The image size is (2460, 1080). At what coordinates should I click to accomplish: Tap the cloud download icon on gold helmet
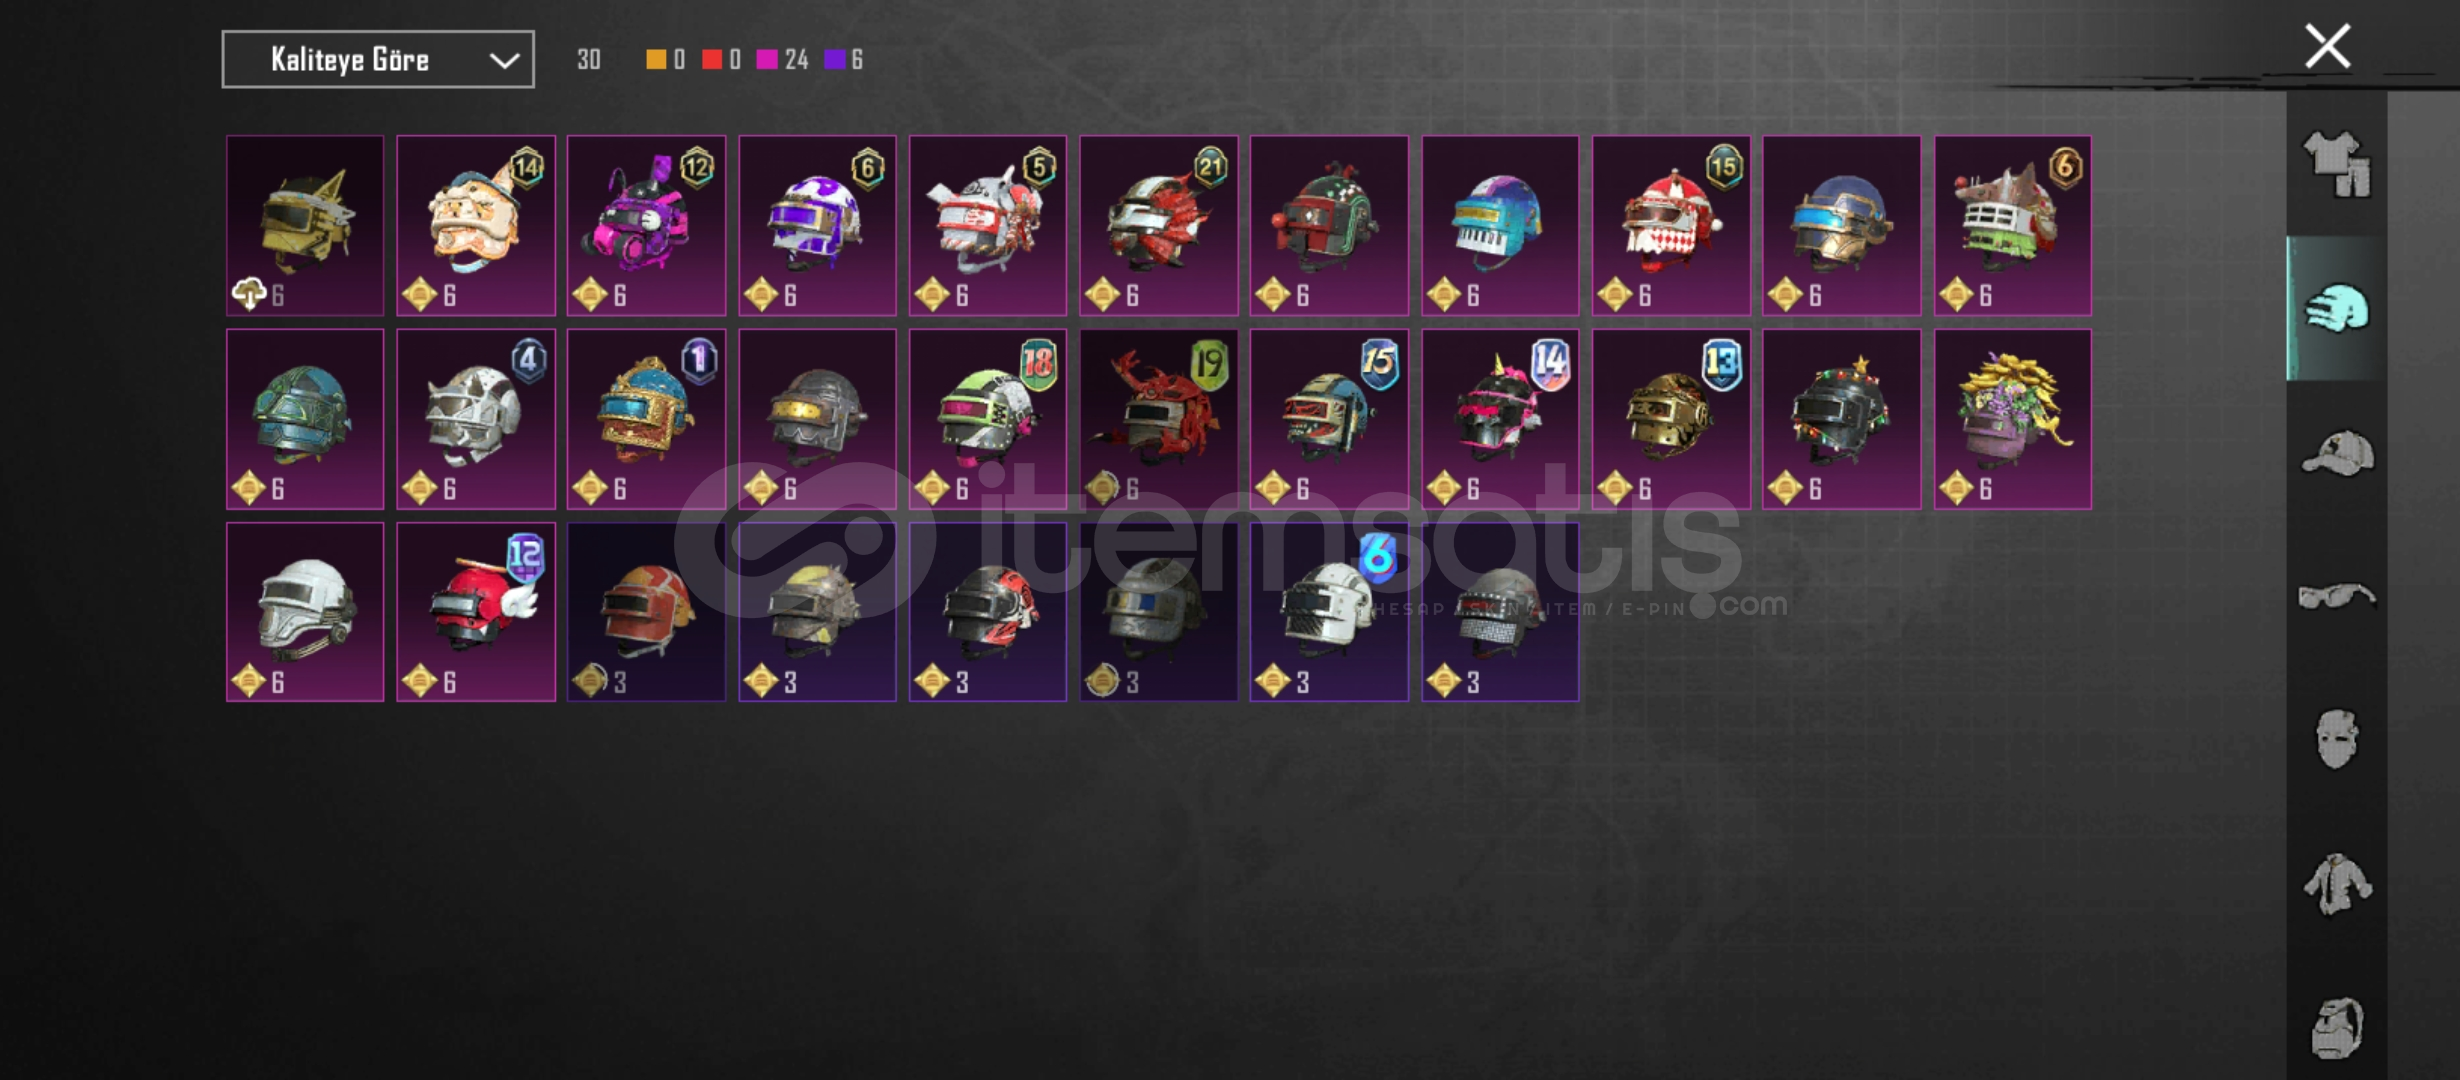248,294
